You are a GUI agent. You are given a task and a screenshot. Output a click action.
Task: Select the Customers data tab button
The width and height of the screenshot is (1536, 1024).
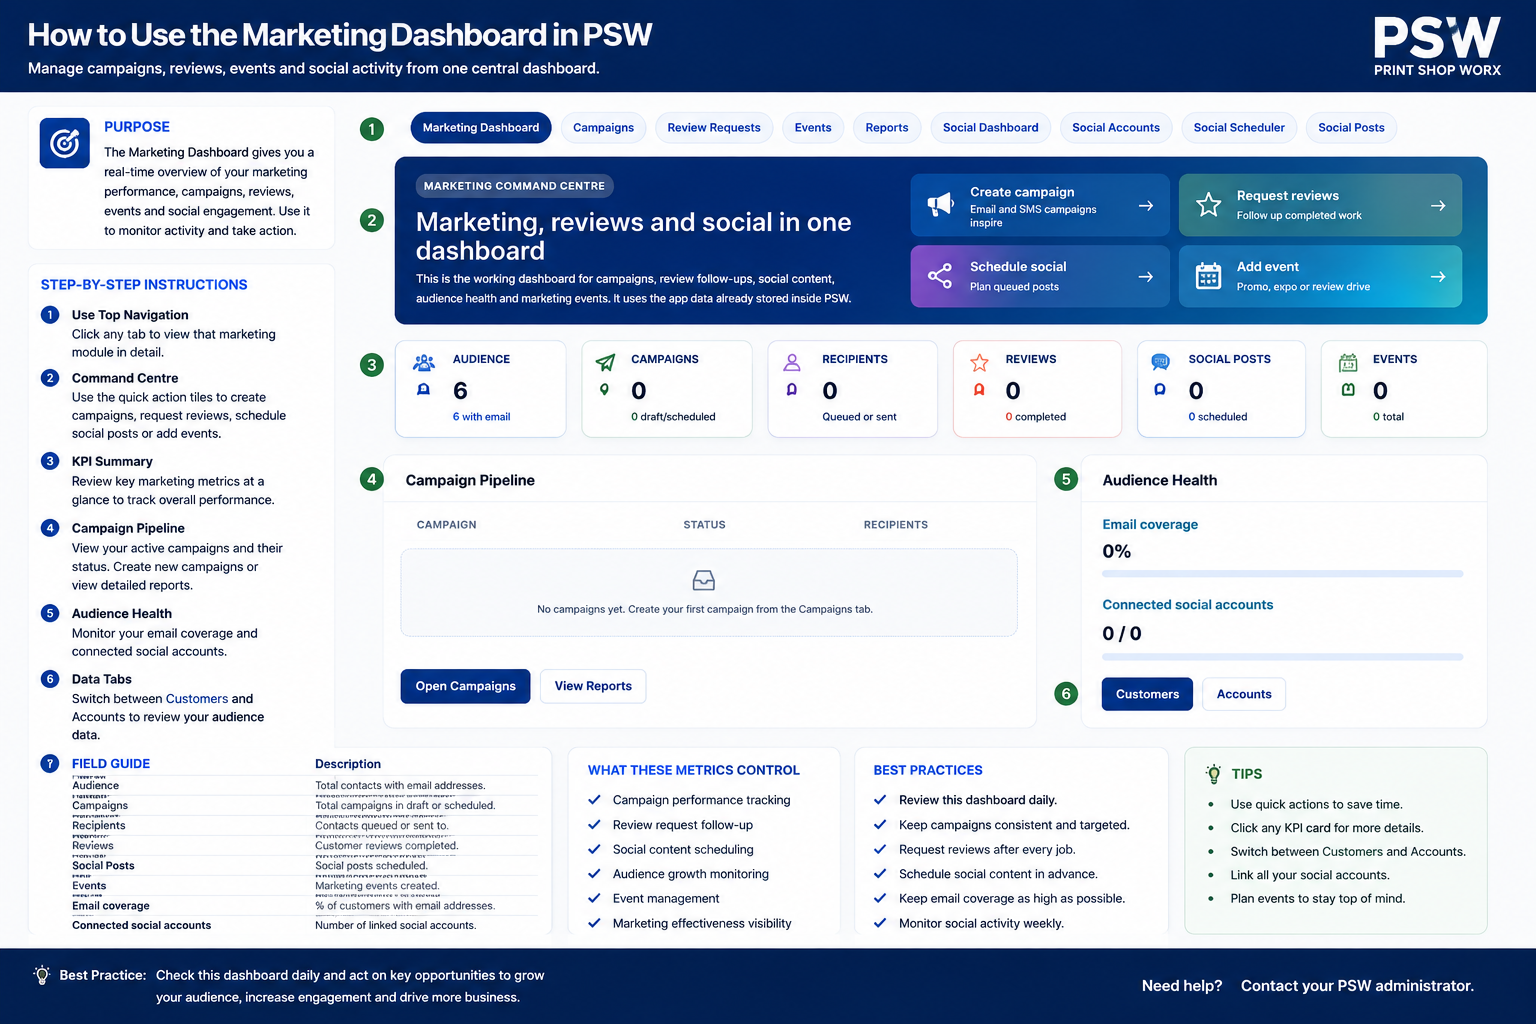(1147, 694)
